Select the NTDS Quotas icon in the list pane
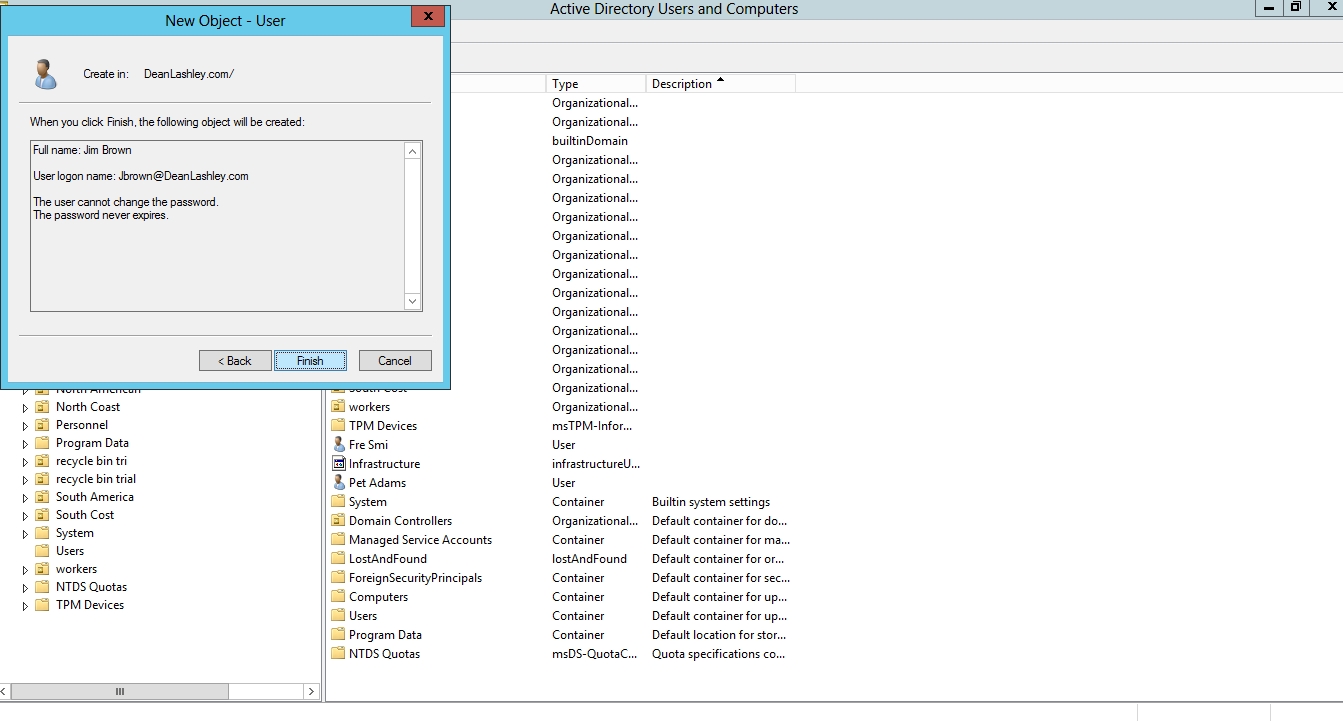Viewport: 1343px width, 721px height. pyautogui.click(x=338, y=654)
